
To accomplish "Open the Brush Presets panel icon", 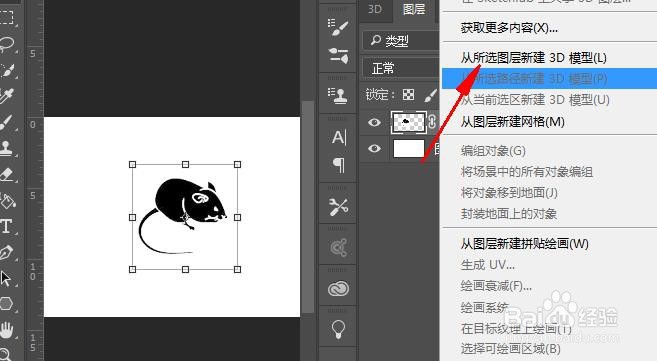I will coord(338,28).
